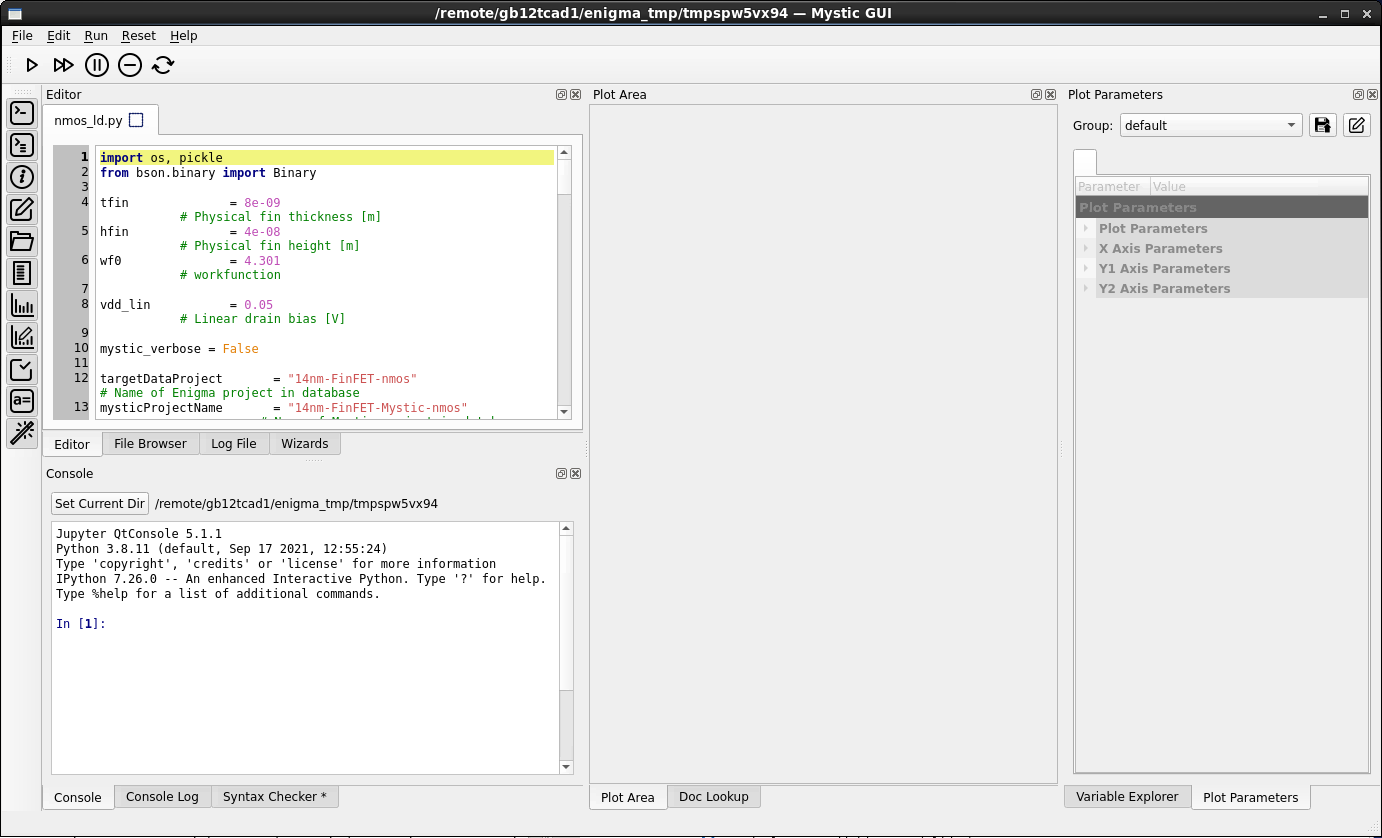This screenshot has height=838, width=1382.
Task: Expand X Axis Parameters tree node
Action: 1085,248
